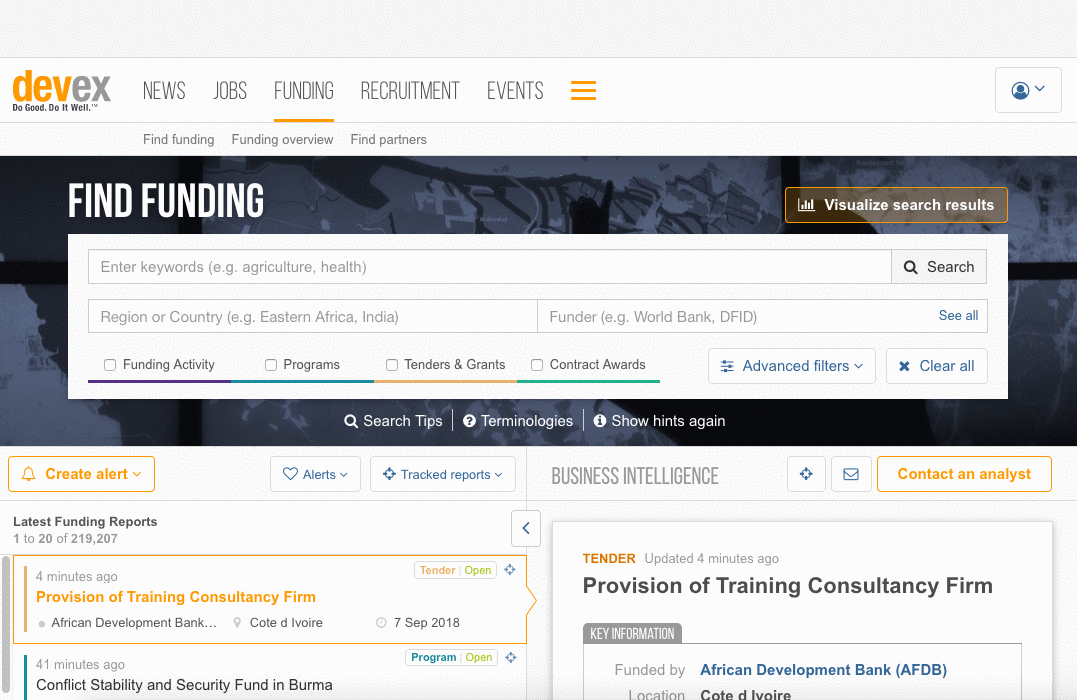Open the Alerts dropdown
The width and height of the screenshot is (1077, 700).
coord(315,474)
